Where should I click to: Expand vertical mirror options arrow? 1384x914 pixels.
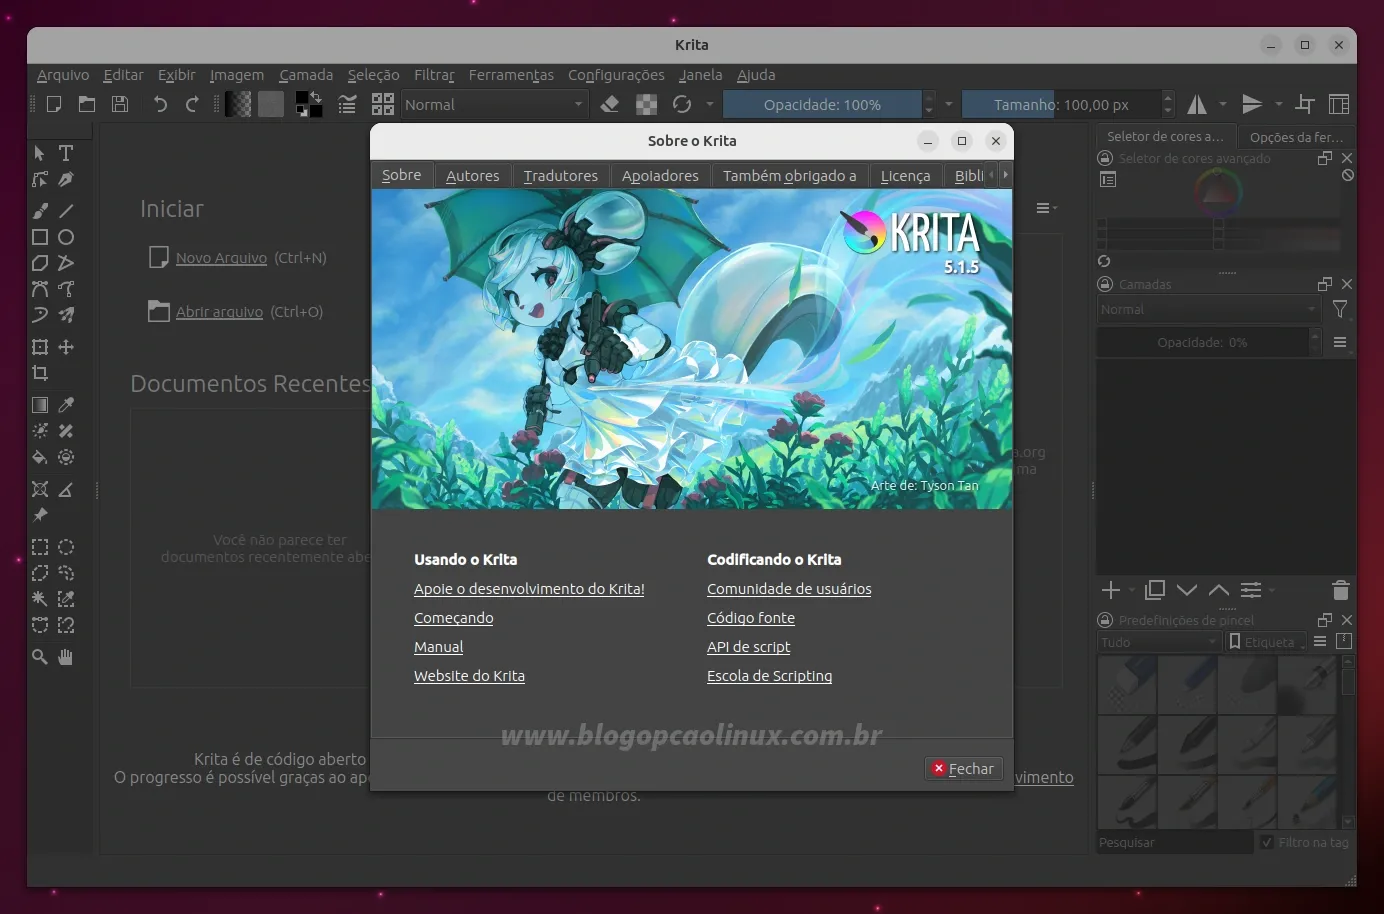pyautogui.click(x=1278, y=104)
